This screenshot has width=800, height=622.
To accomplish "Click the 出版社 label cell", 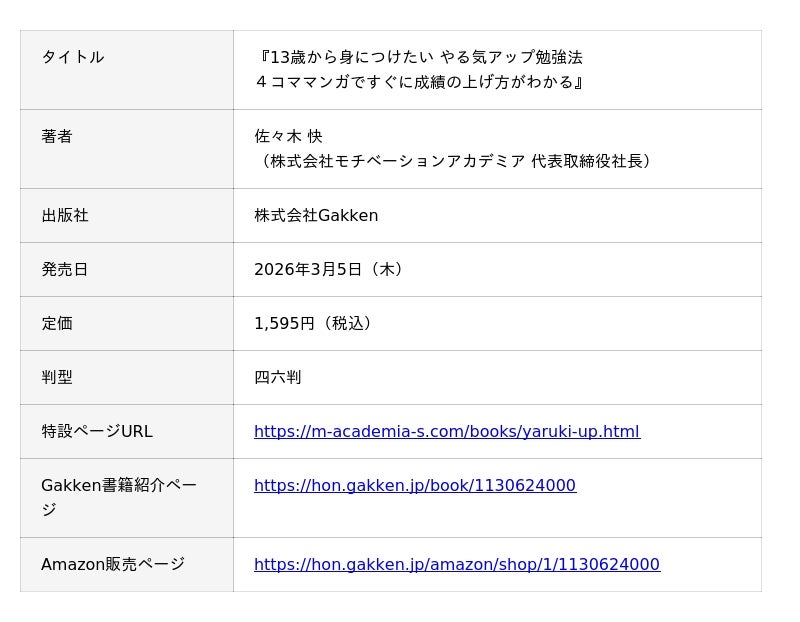I will 65,216.
